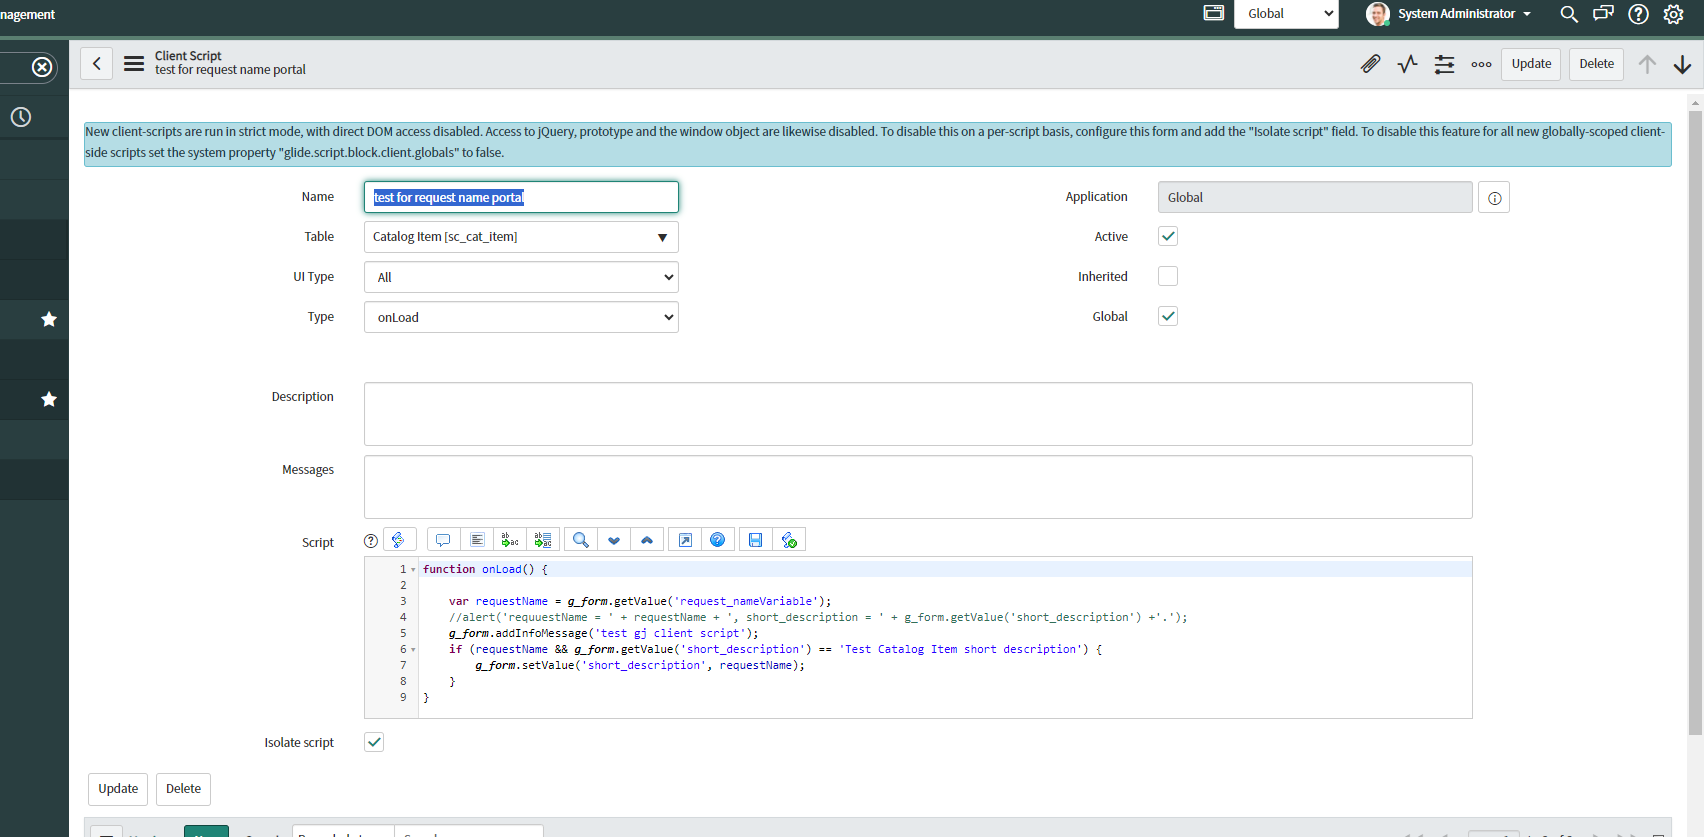Click the Update button in header
The height and width of the screenshot is (837, 1704).
point(1530,64)
